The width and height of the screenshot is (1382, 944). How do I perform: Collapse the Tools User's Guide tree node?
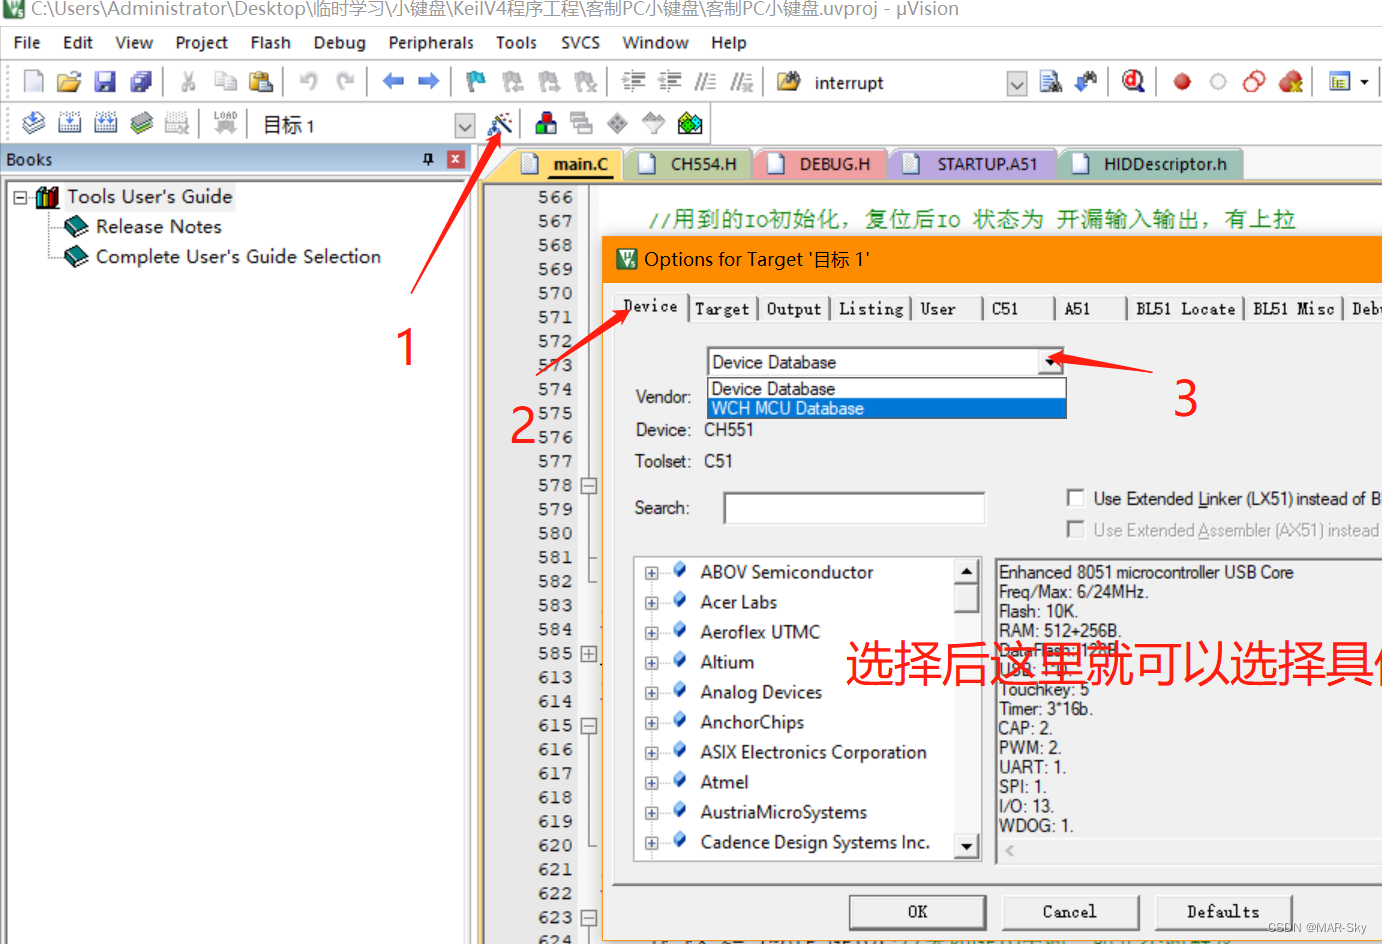coord(20,198)
